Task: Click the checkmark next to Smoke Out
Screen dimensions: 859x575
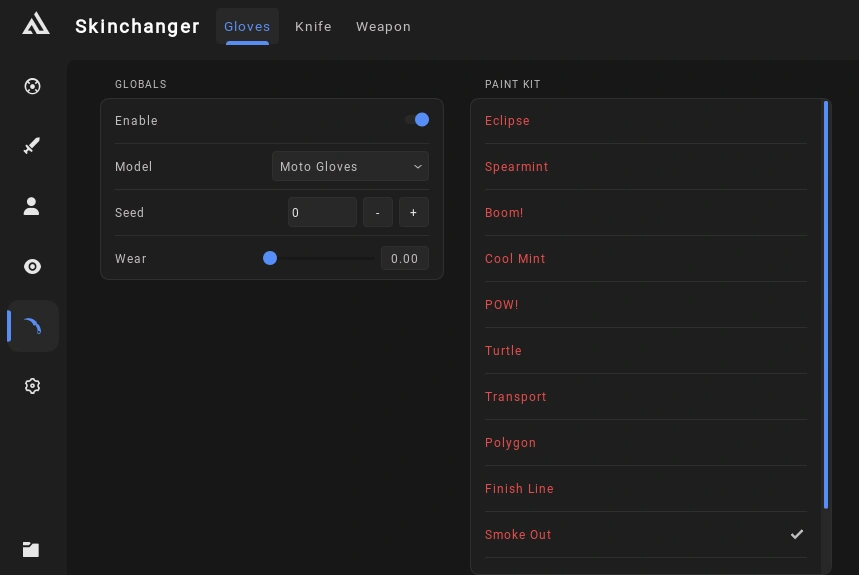Action: click(x=797, y=534)
